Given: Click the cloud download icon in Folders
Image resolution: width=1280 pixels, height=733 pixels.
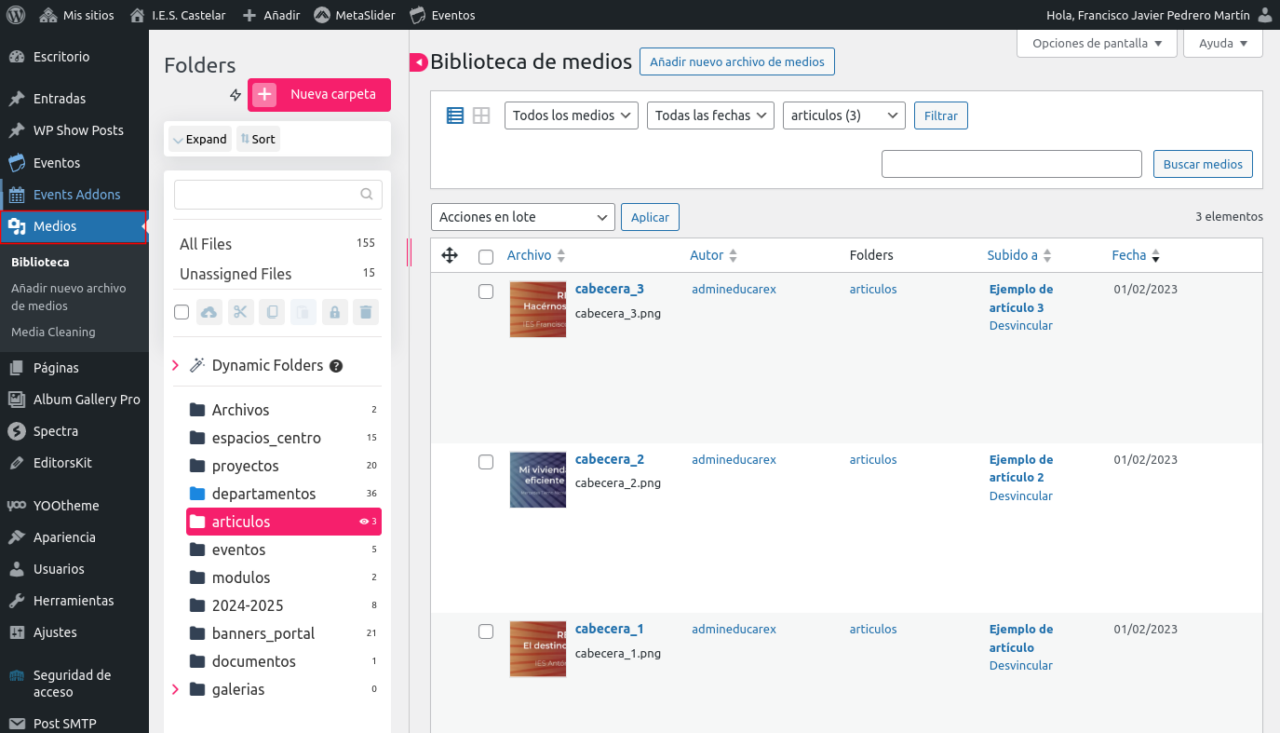Looking at the screenshot, I should pyautogui.click(x=209, y=312).
